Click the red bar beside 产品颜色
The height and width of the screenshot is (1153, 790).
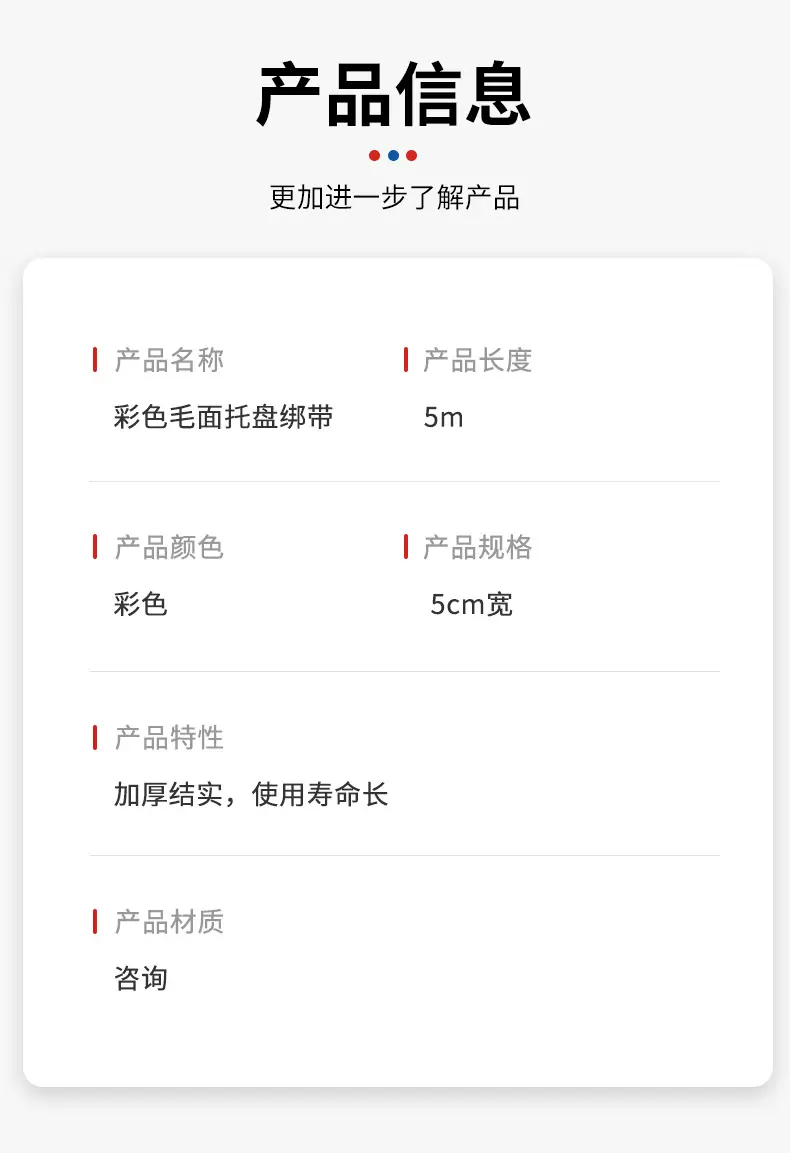(95, 546)
